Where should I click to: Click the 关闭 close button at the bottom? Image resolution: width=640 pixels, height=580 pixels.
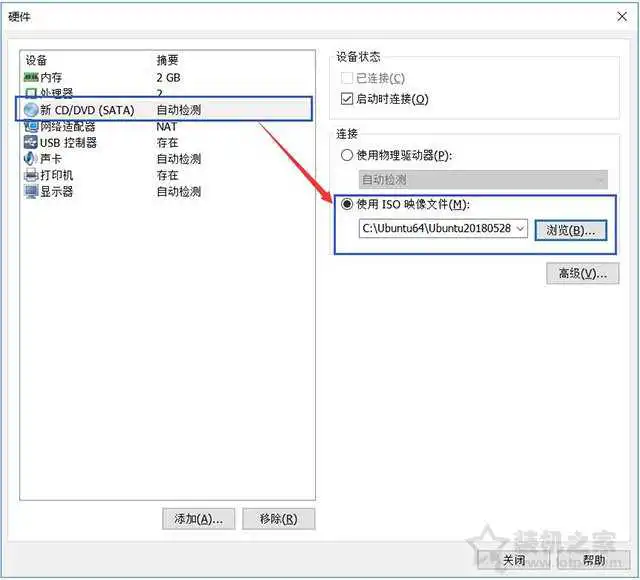(x=514, y=560)
